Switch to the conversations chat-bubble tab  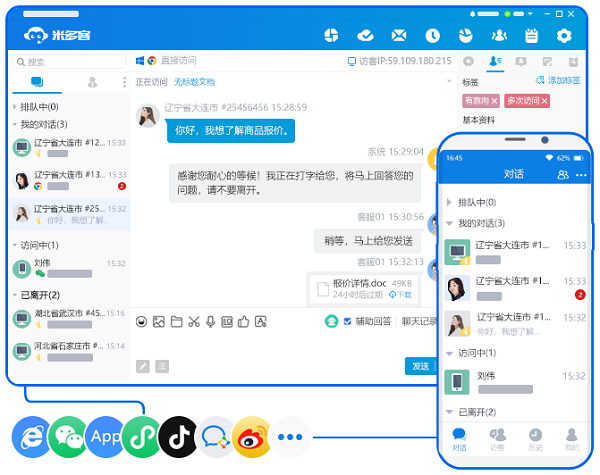(x=37, y=82)
